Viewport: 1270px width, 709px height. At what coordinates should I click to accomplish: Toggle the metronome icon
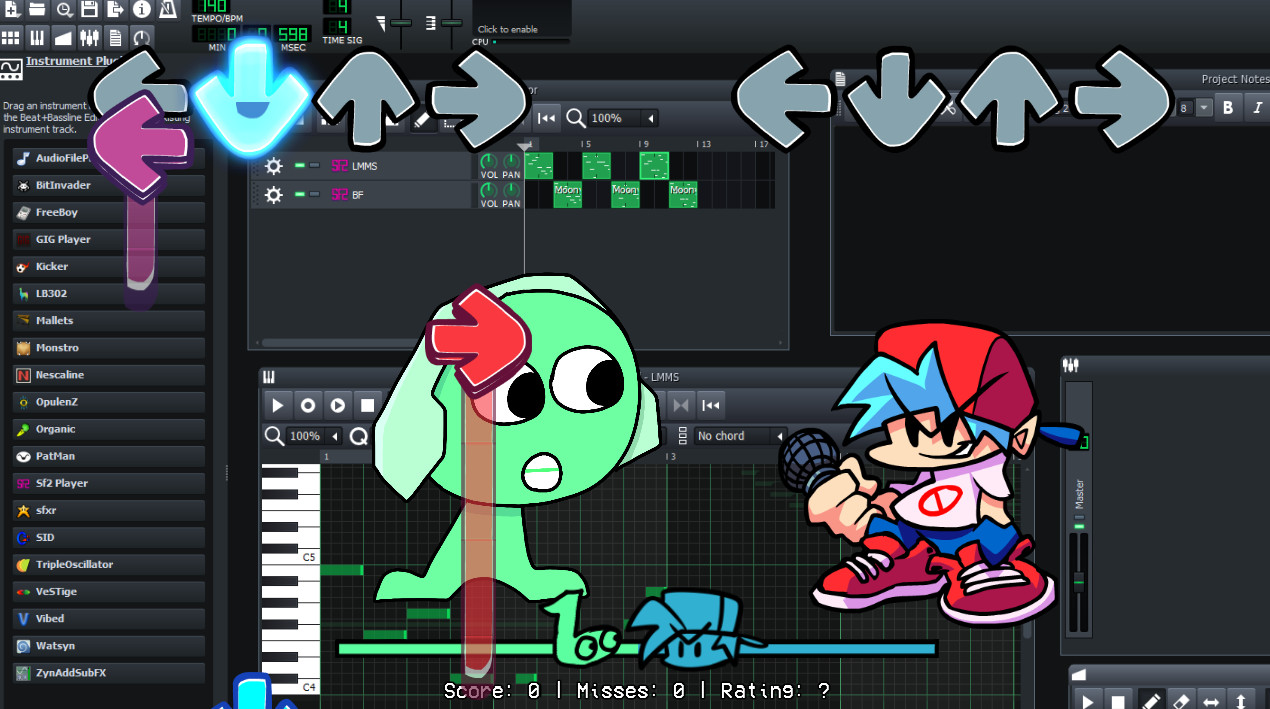click(167, 9)
